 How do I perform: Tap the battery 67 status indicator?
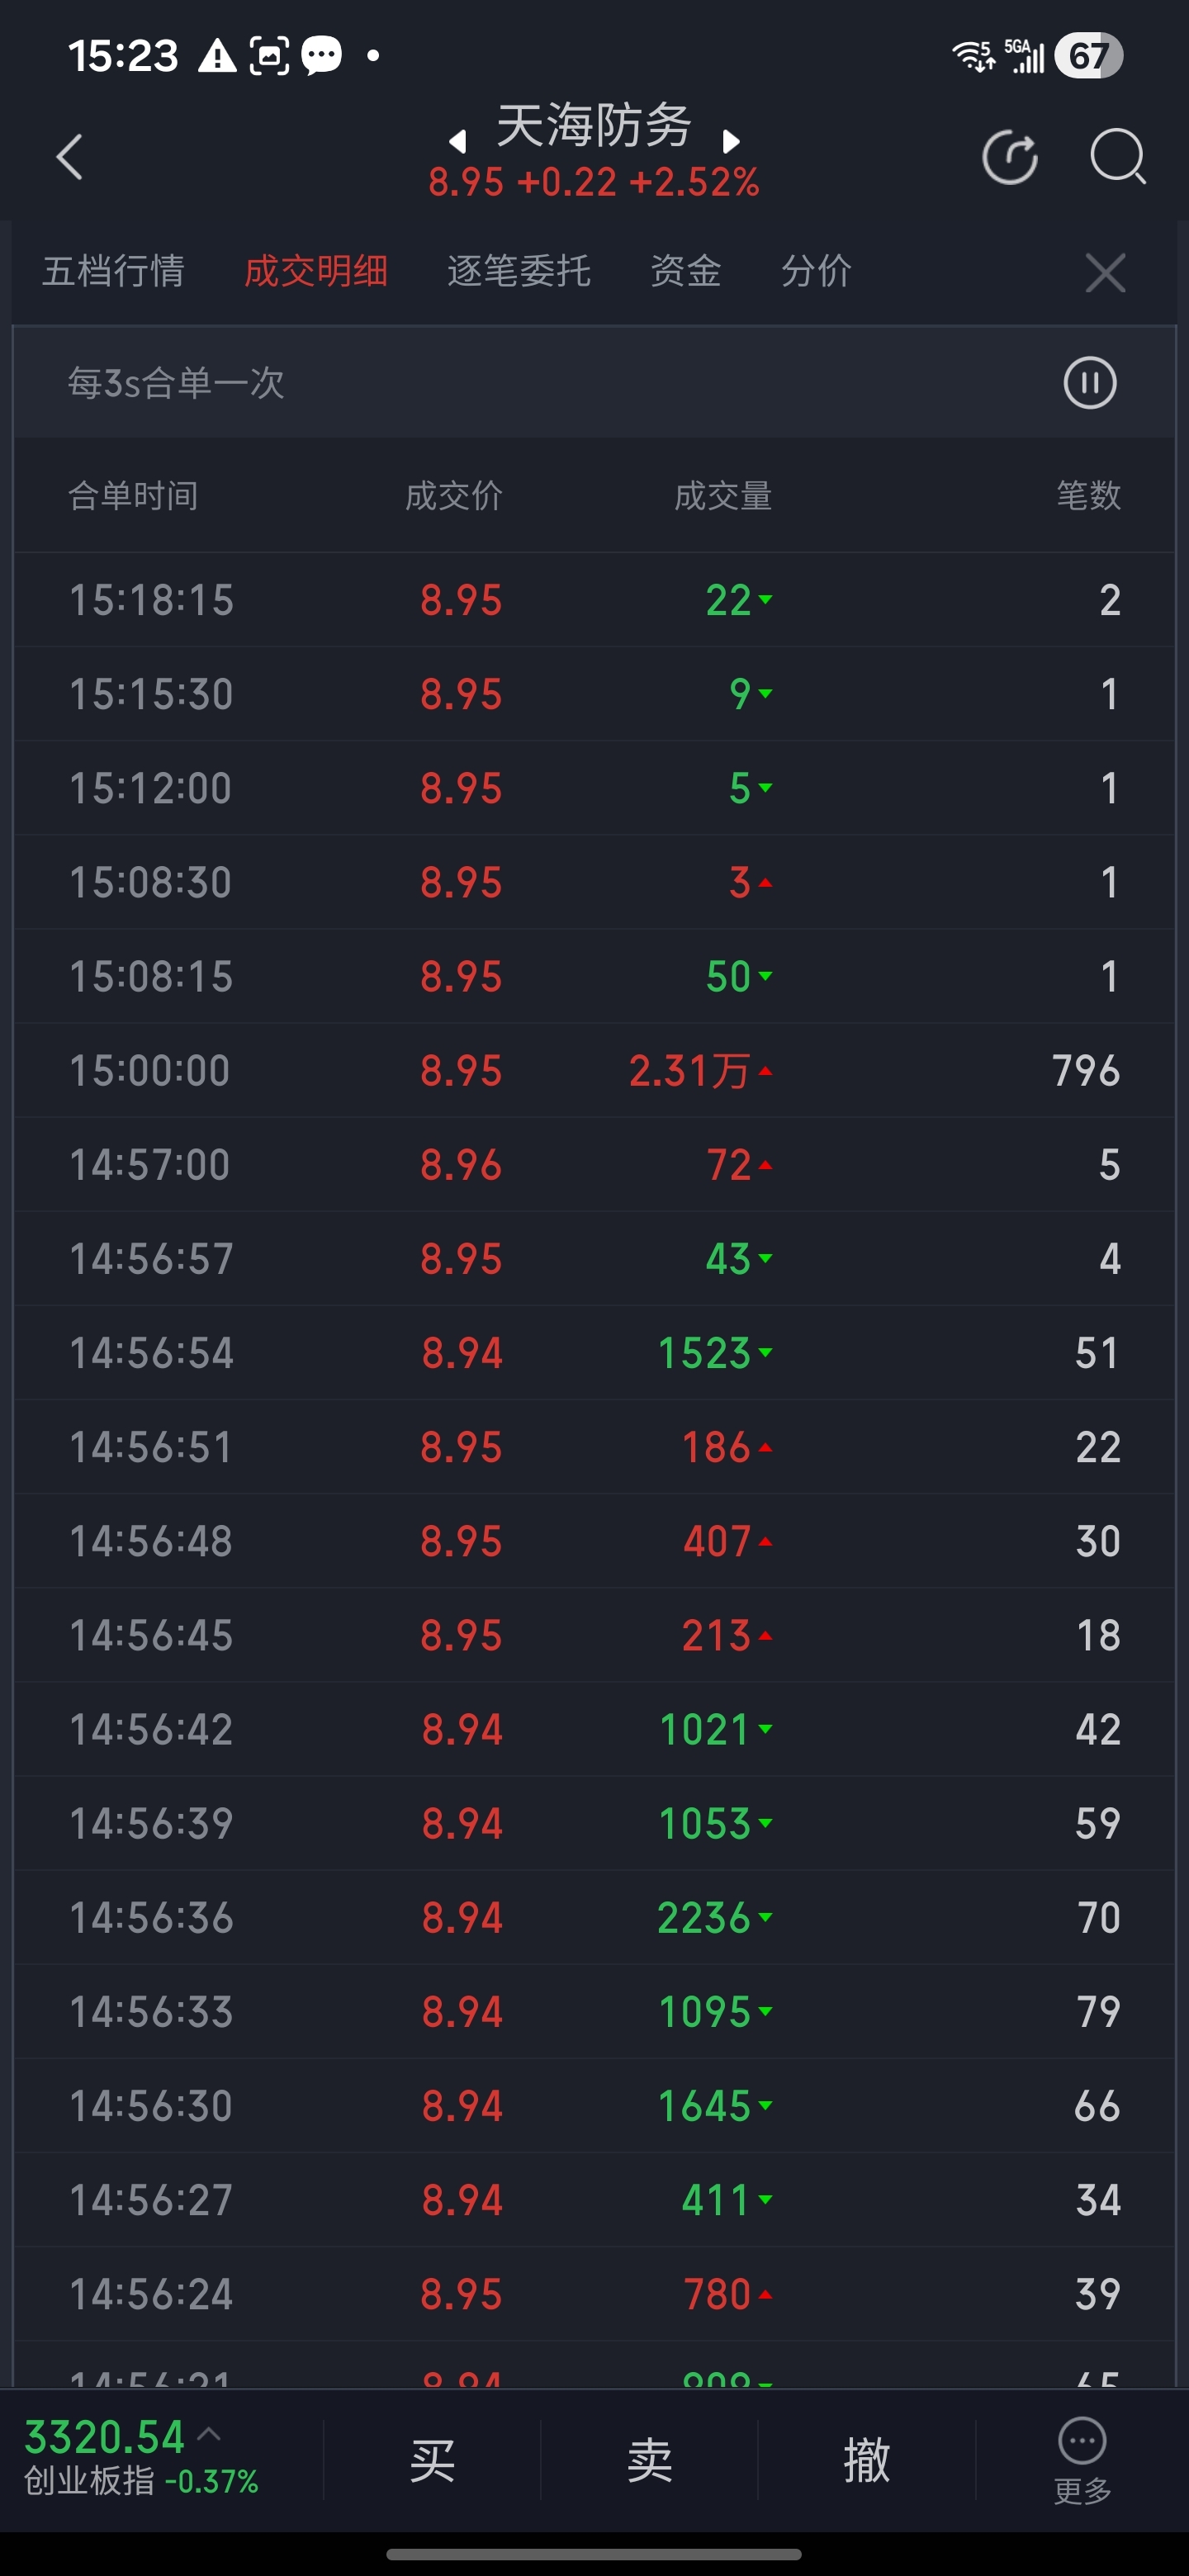(1089, 56)
